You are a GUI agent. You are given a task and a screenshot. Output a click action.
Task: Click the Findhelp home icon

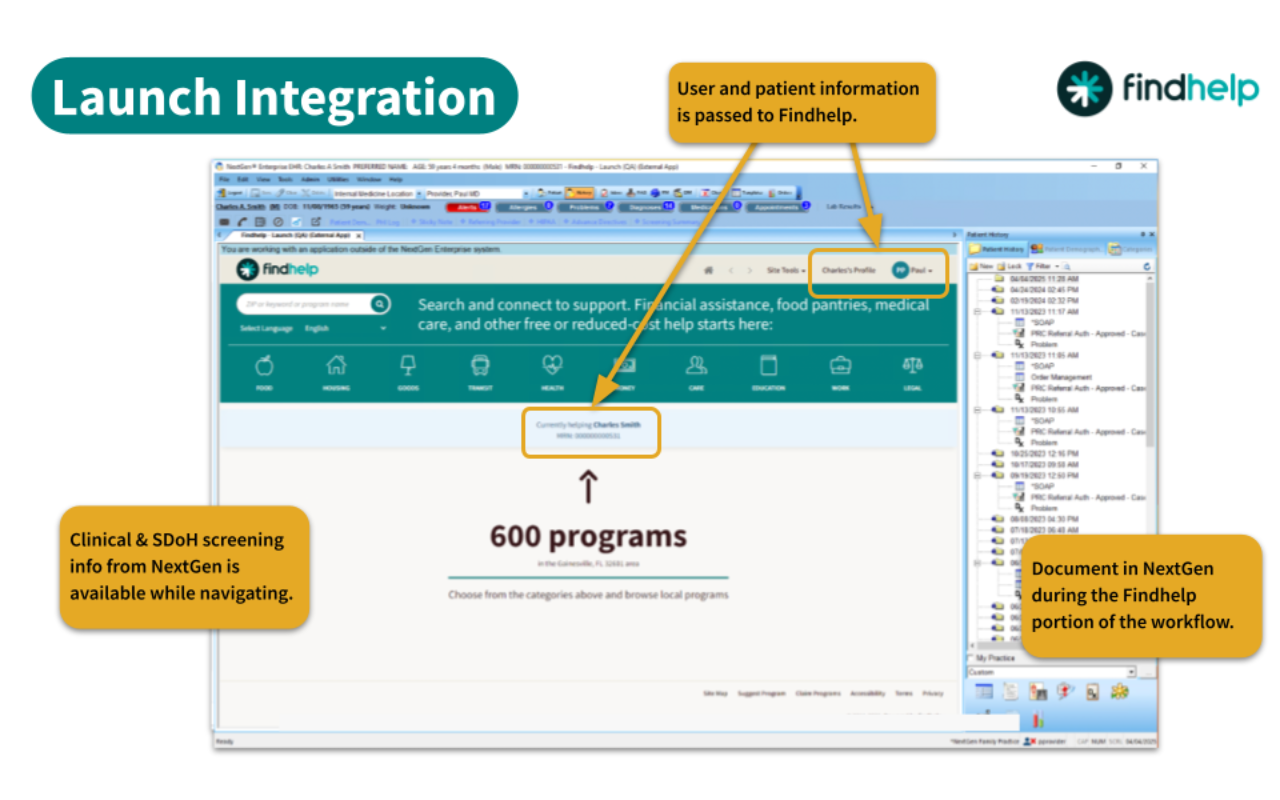tap(709, 270)
